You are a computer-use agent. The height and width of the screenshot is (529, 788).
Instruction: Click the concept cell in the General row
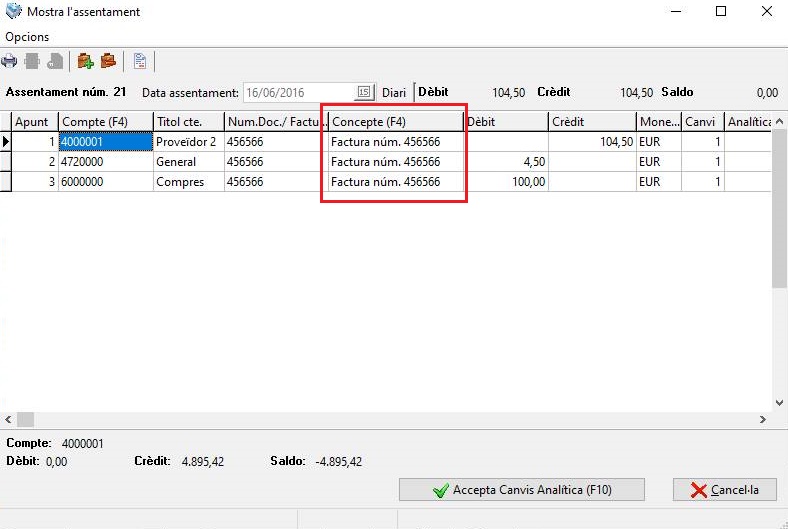coord(396,162)
